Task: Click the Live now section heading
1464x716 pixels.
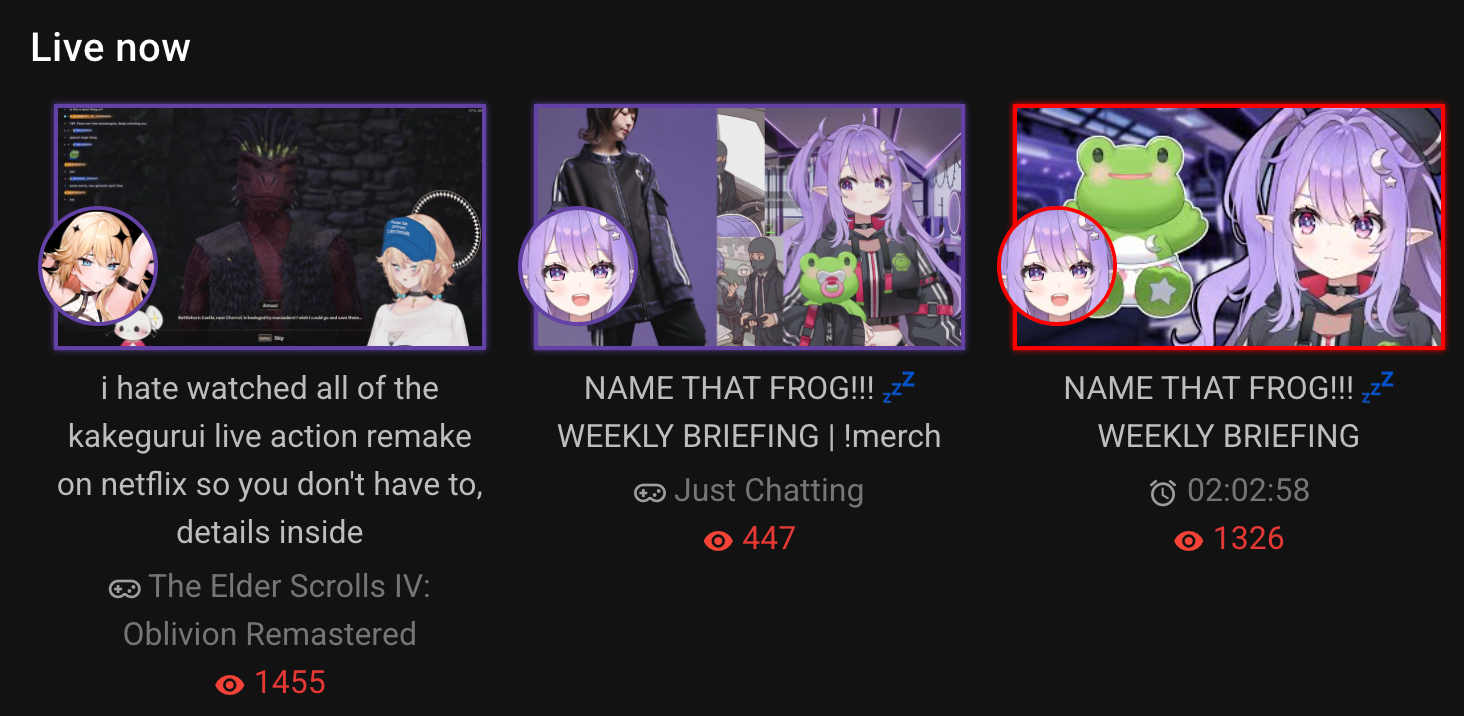Action: pos(110,47)
